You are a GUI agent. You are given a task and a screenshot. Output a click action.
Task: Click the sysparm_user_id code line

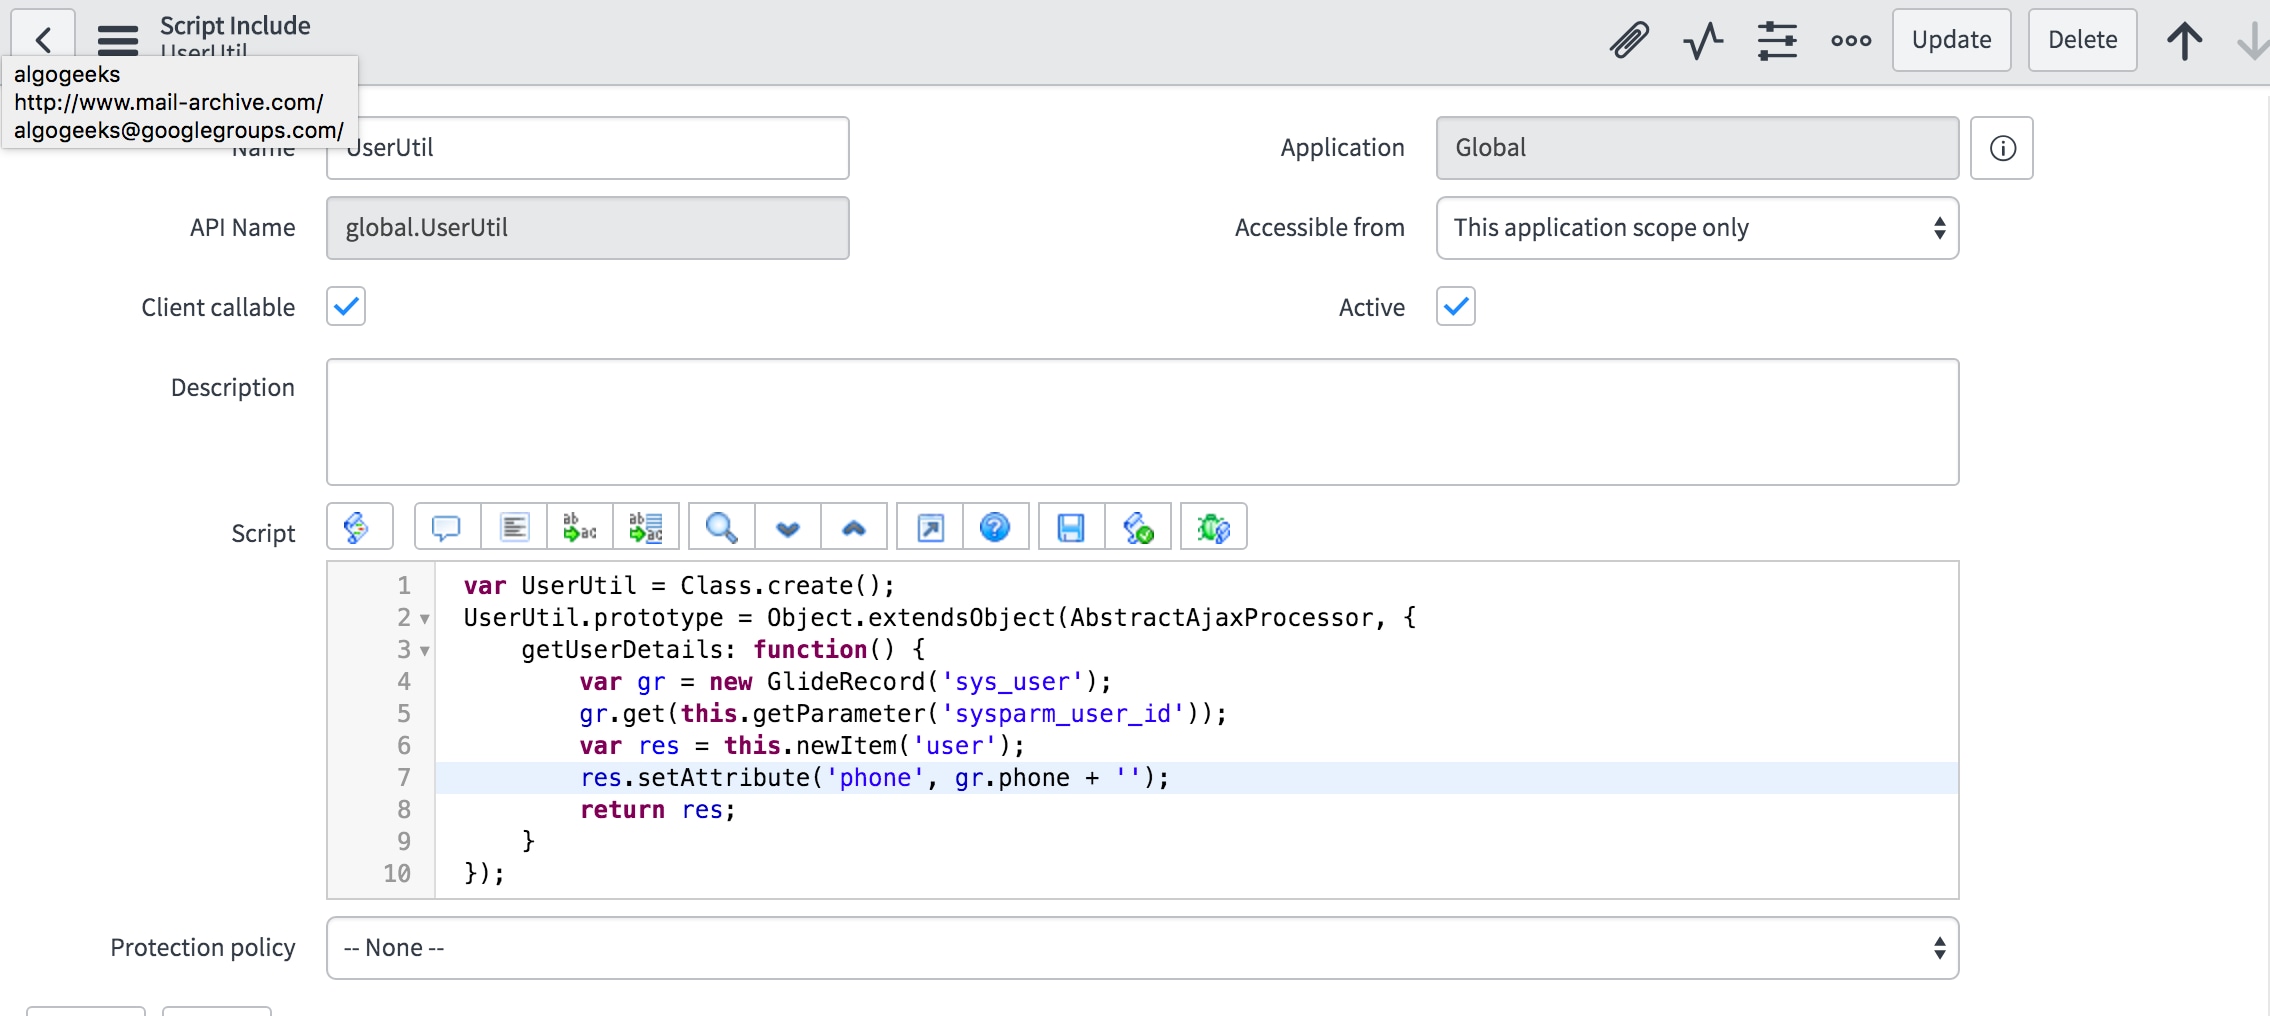(903, 714)
